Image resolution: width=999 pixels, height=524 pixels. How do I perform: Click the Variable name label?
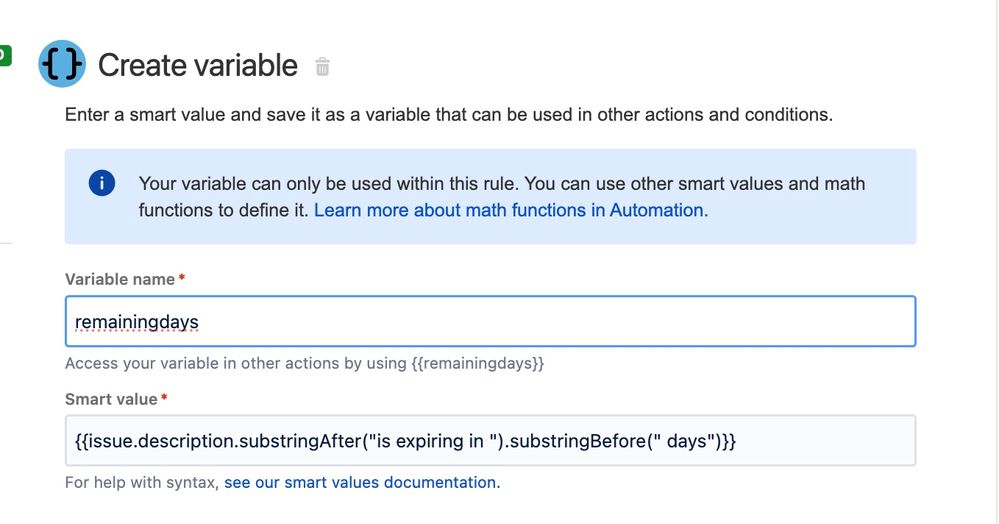119,279
